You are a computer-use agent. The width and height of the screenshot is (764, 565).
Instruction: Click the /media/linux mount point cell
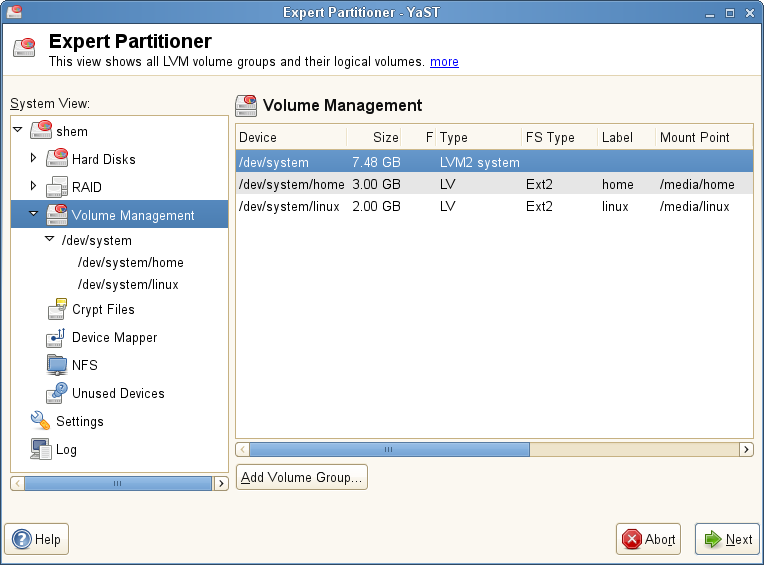pyautogui.click(x=694, y=207)
